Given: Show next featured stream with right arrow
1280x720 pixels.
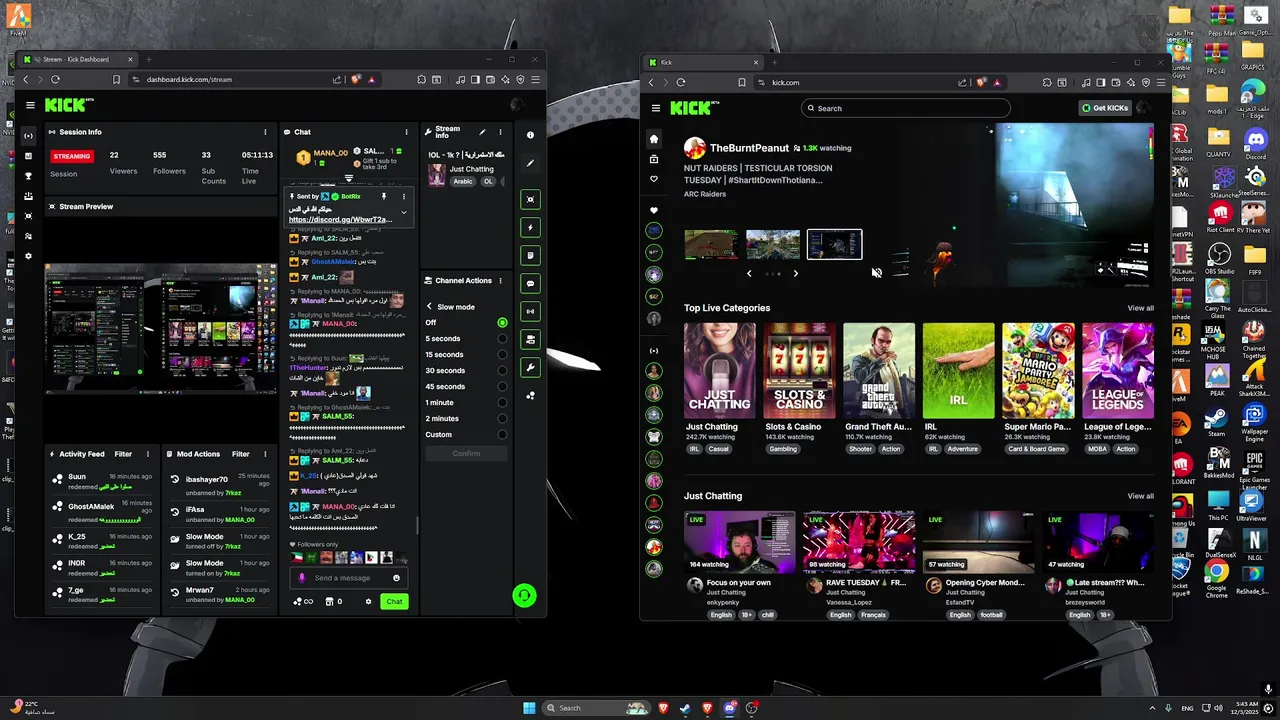Looking at the screenshot, I should click(x=796, y=273).
